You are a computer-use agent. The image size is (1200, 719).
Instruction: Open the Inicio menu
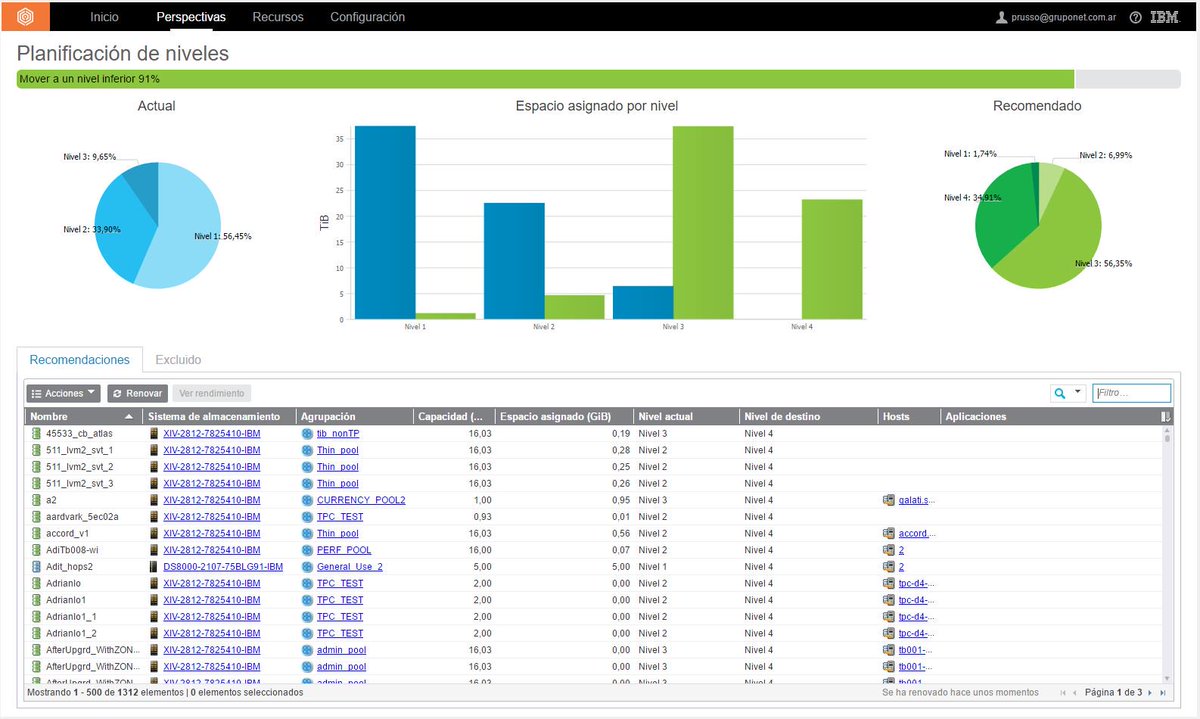(104, 17)
